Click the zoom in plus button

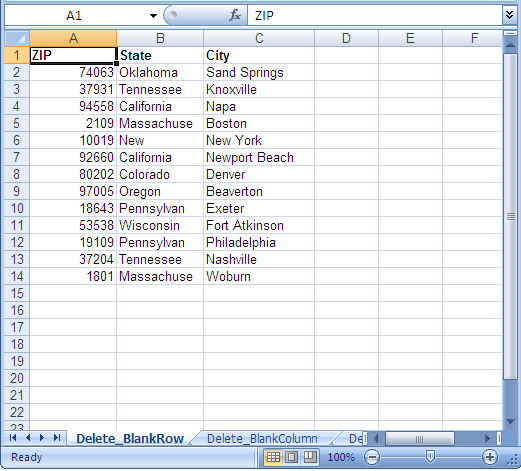[490, 457]
